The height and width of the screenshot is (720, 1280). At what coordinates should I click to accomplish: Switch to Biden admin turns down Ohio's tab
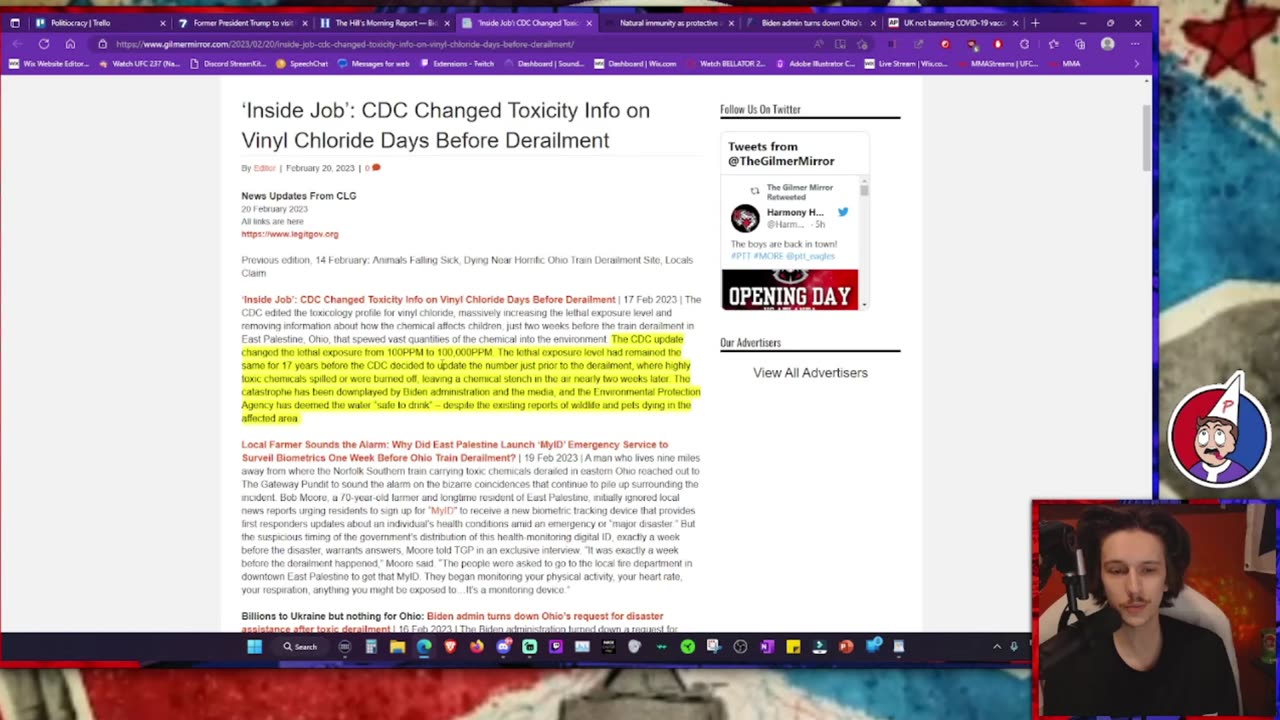(x=812, y=22)
